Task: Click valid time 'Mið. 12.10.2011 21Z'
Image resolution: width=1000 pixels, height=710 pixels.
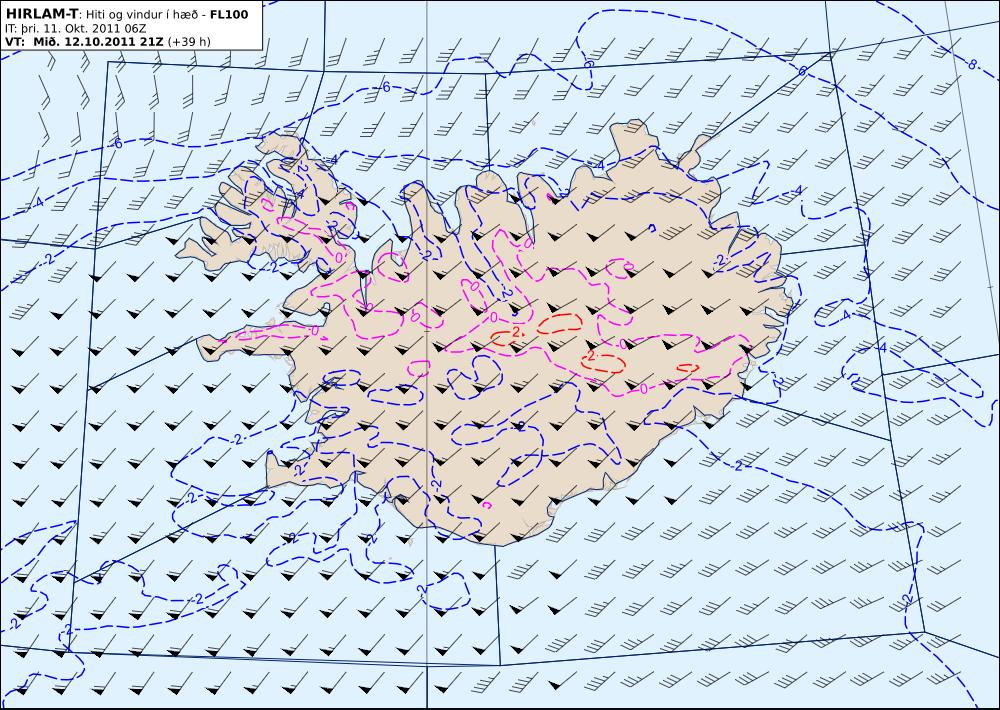Action: coord(96,42)
